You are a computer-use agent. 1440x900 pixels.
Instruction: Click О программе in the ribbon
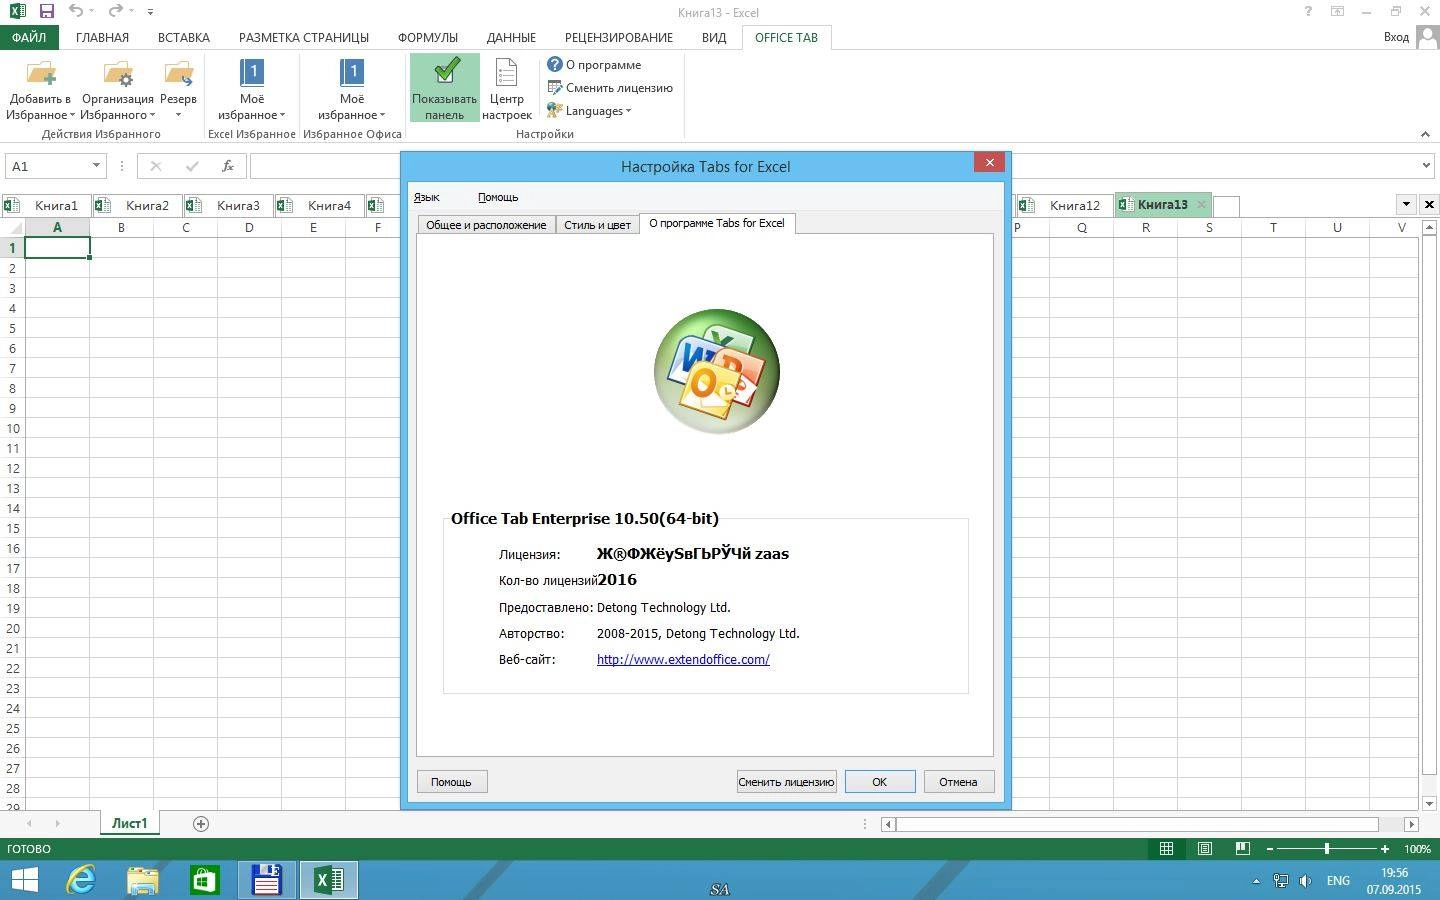point(594,65)
